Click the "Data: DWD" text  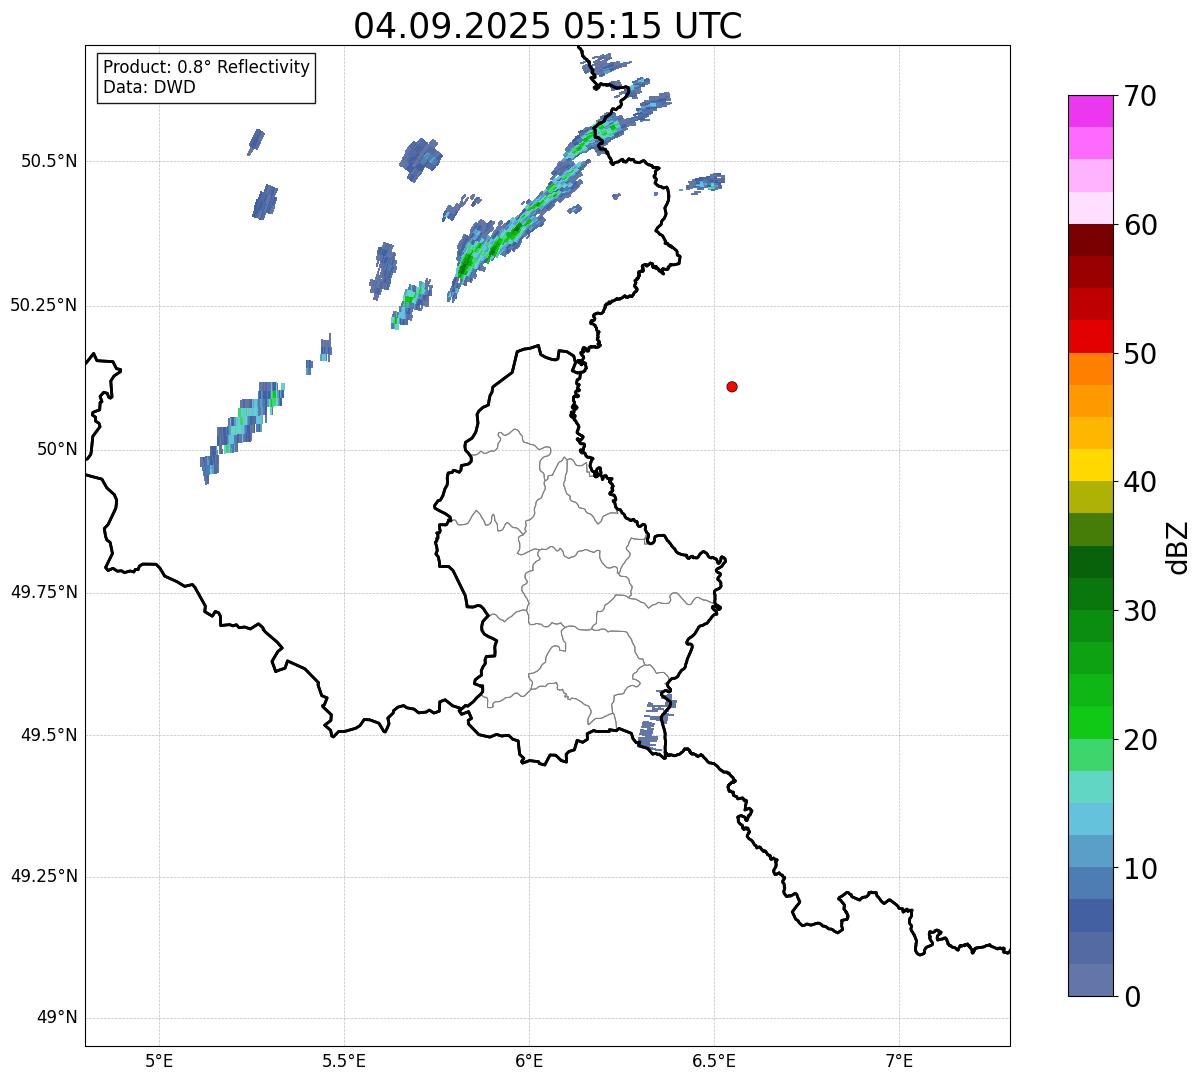tap(149, 87)
